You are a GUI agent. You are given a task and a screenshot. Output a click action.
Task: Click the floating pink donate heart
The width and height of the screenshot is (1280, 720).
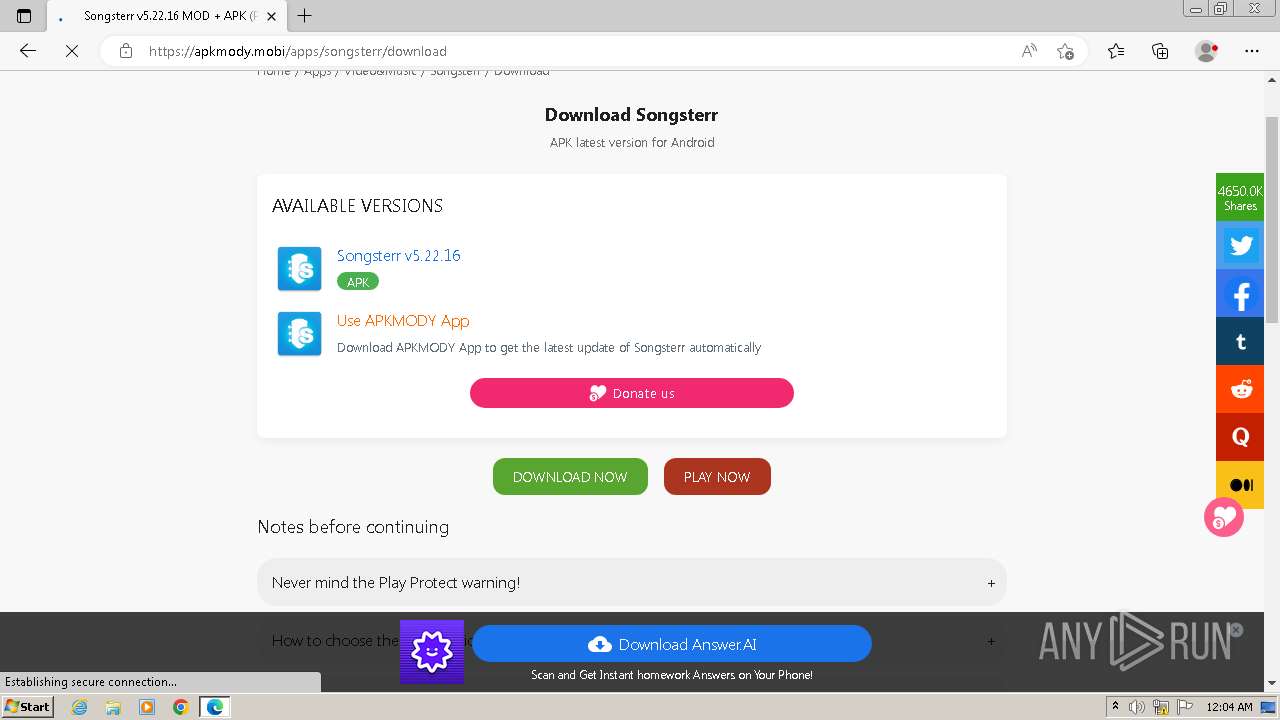[x=1224, y=517]
